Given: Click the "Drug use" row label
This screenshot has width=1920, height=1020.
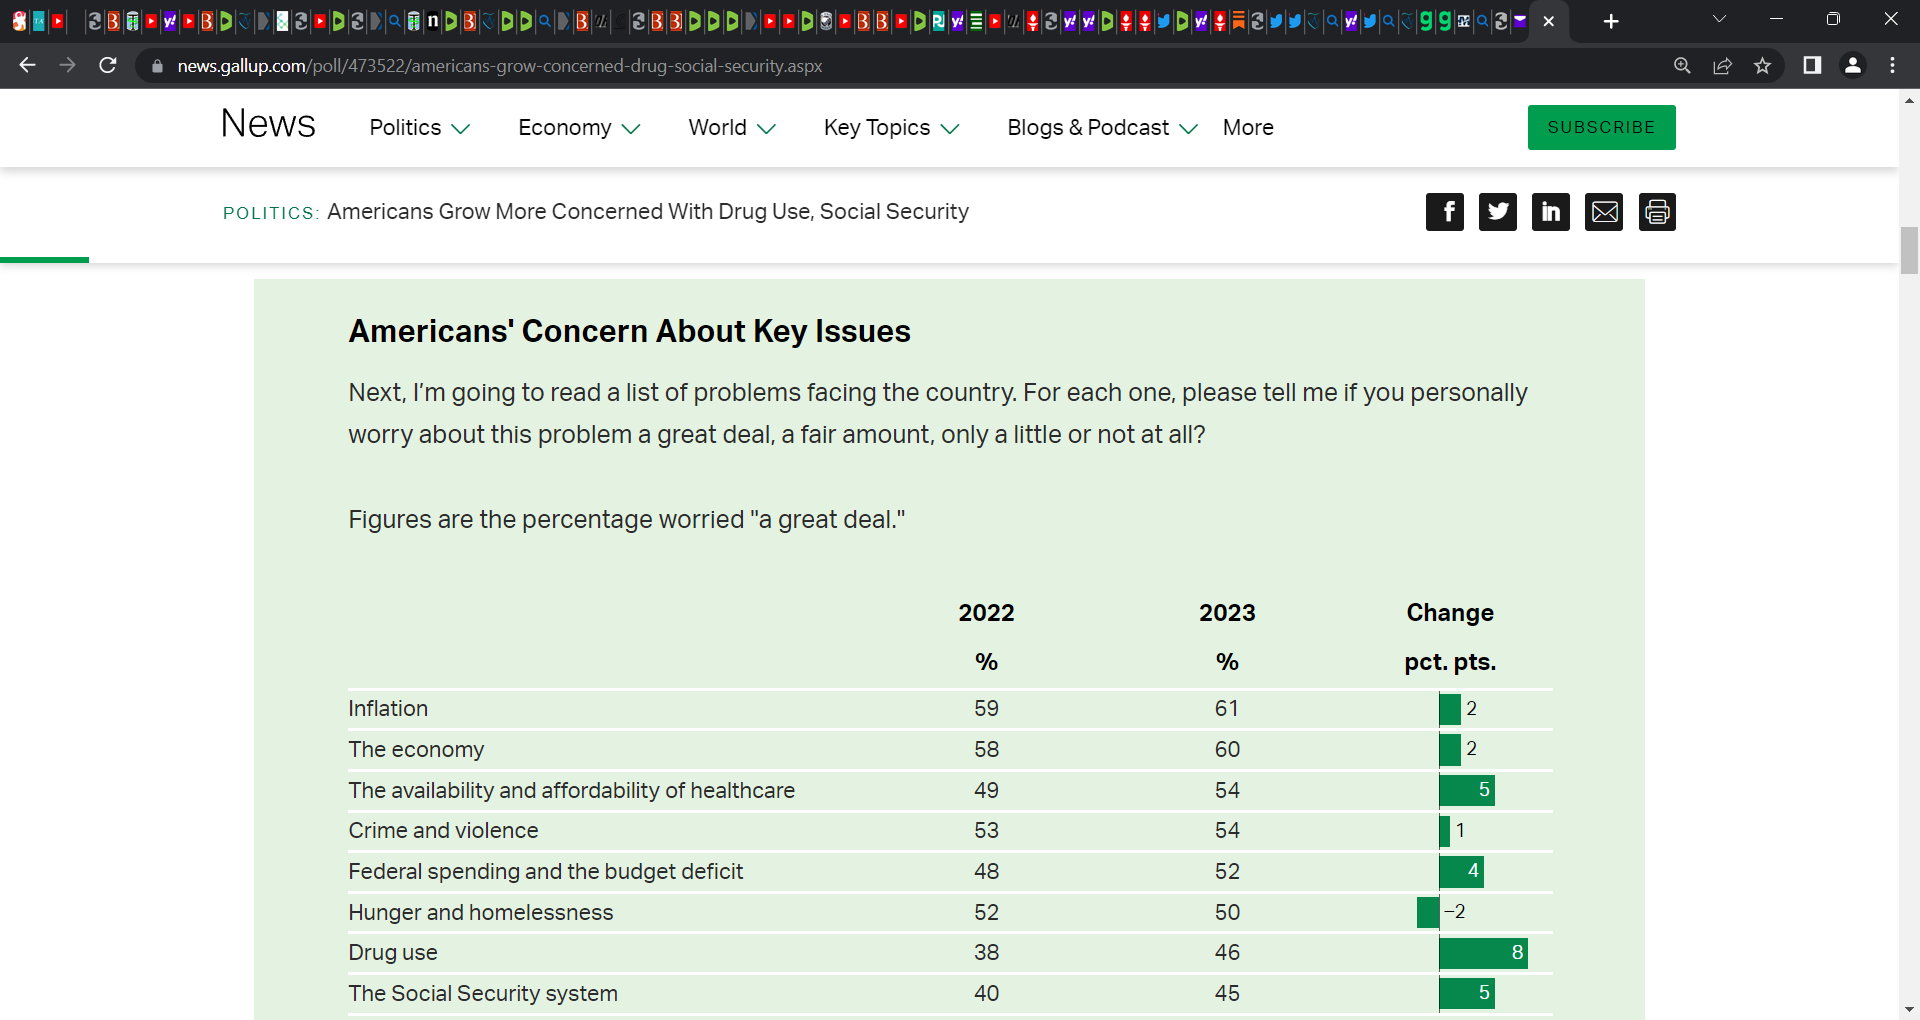Looking at the screenshot, I should click(x=393, y=952).
